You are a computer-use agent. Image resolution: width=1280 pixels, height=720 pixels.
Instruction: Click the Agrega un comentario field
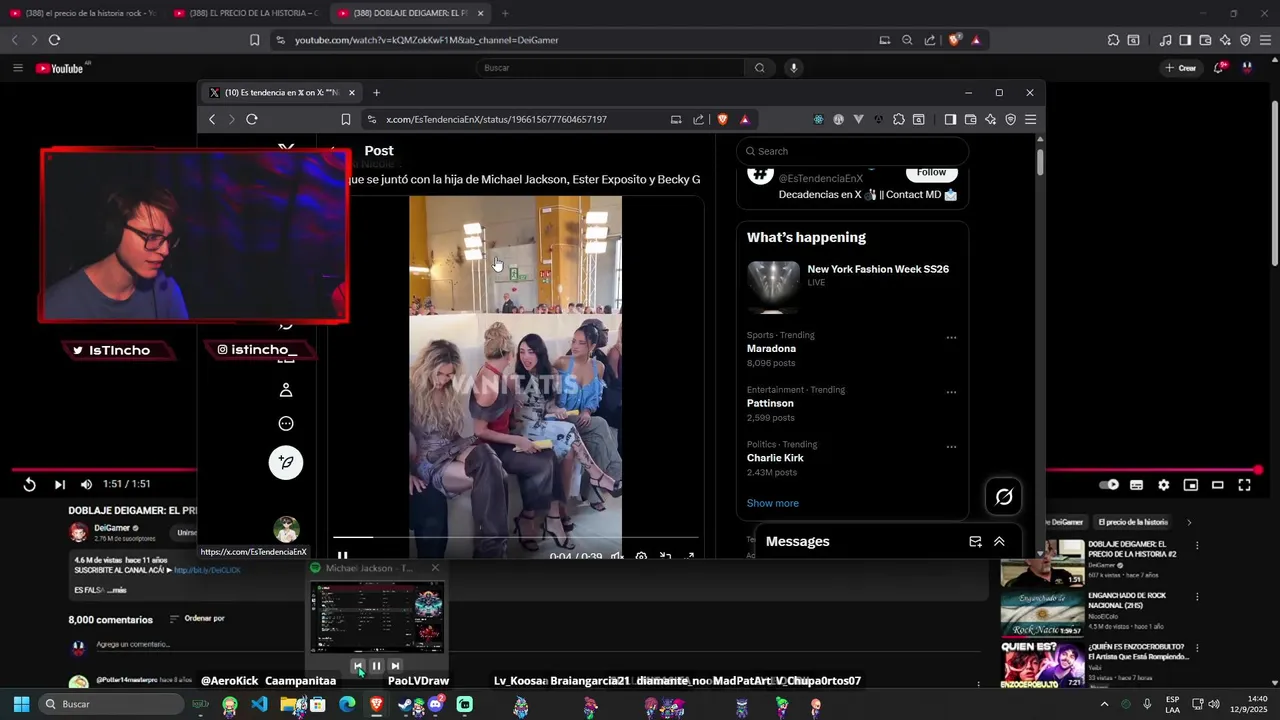coord(135,645)
